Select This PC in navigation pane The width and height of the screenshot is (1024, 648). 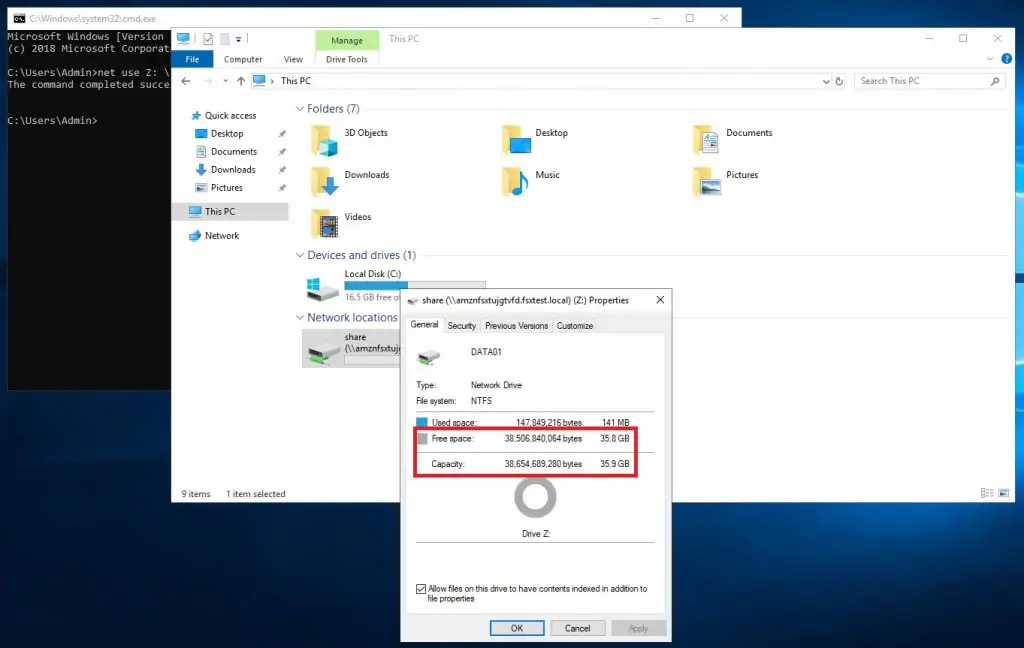(230, 212)
